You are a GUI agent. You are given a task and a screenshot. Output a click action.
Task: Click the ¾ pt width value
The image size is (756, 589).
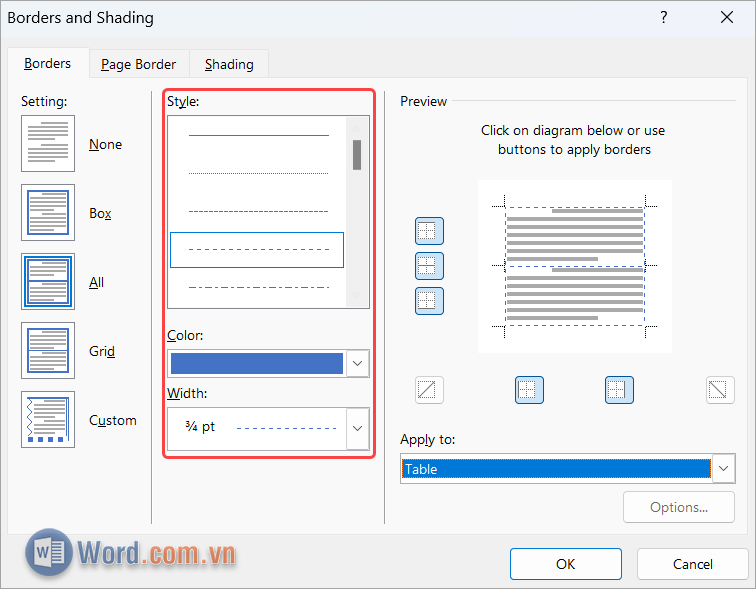(x=200, y=427)
